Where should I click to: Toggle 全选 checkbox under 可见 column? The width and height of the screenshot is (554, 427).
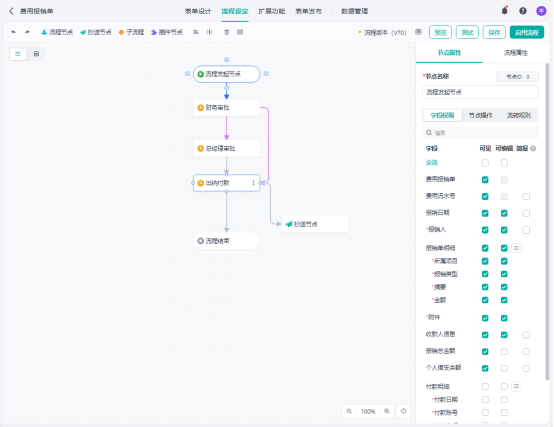485,163
